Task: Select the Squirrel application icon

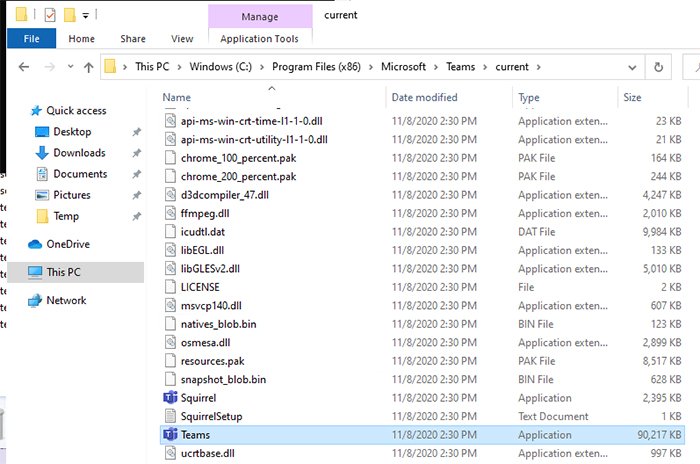Action: (169, 398)
